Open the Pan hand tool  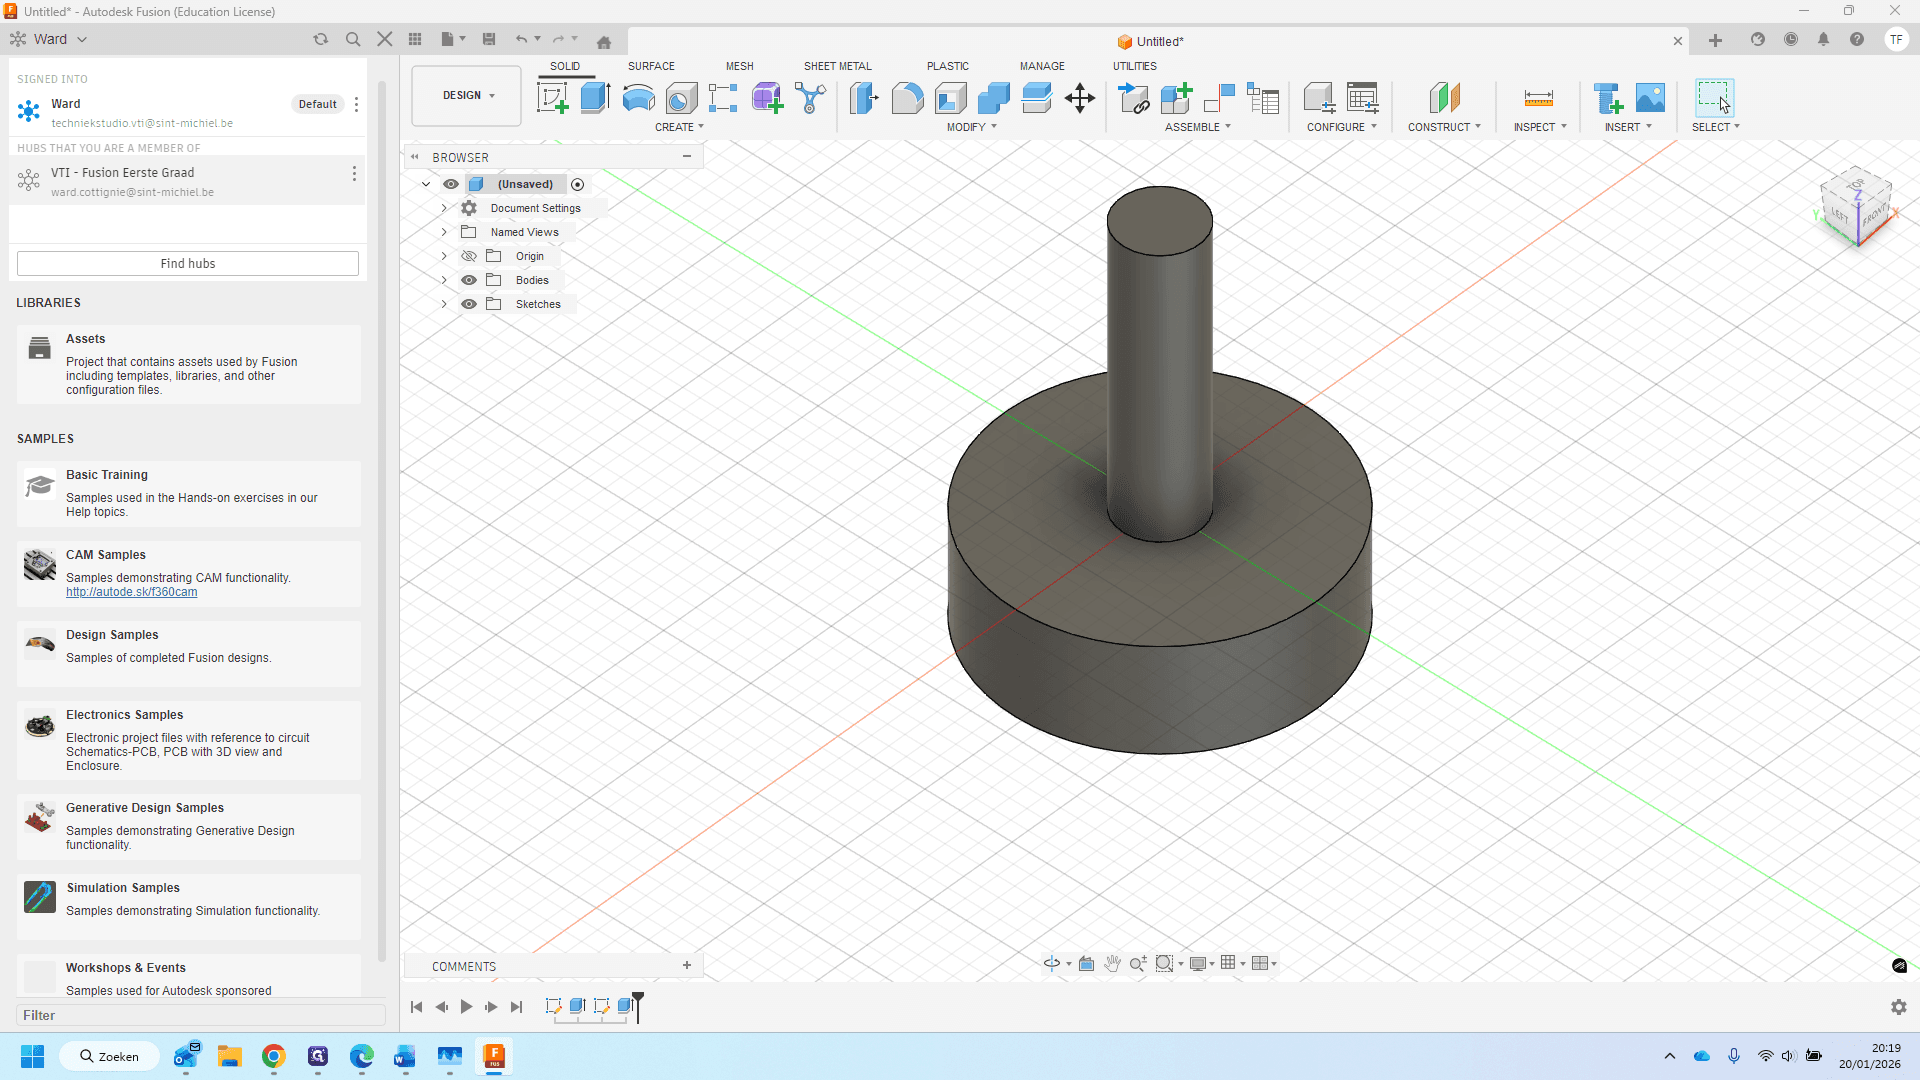pyautogui.click(x=1112, y=963)
